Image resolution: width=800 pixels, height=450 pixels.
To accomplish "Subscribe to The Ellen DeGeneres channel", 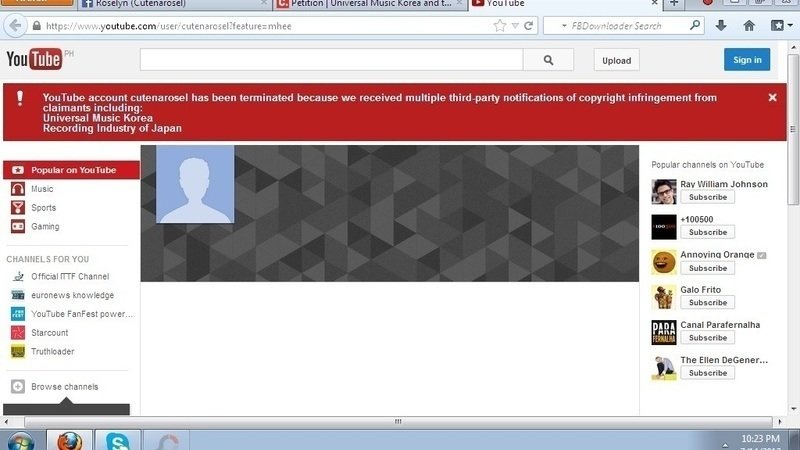I will tap(708, 373).
